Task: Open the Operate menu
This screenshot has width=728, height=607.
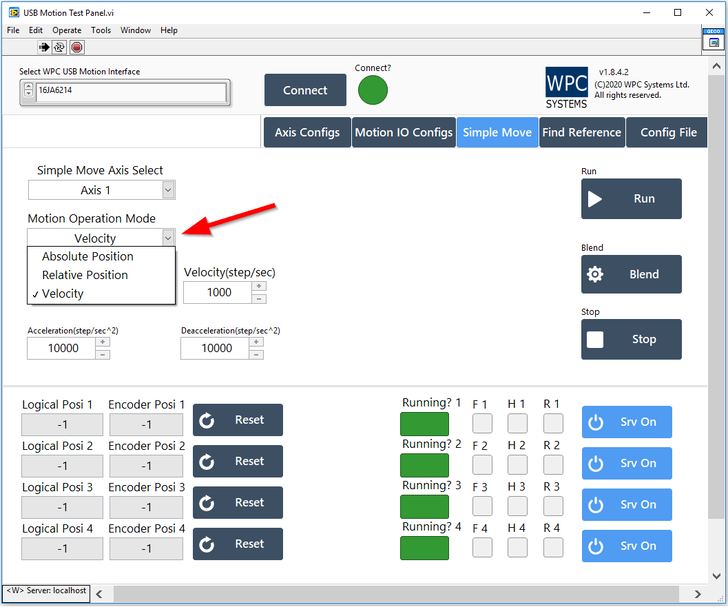Action: click(x=67, y=30)
